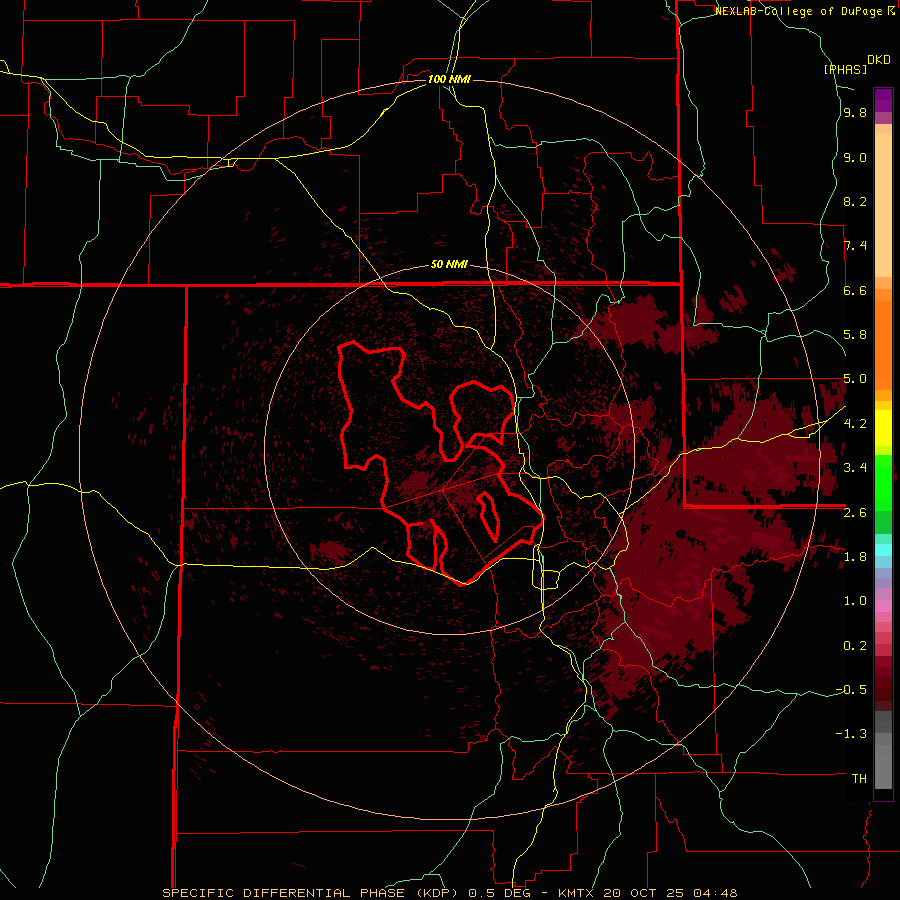
Task: Click the -1.3 value on color scale
Action: [851, 734]
